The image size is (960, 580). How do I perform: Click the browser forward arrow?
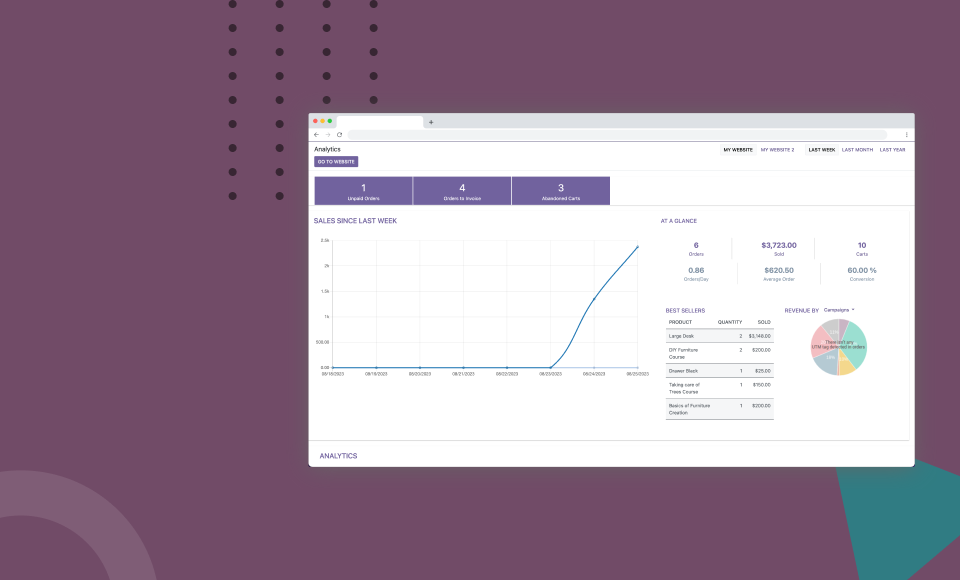(328, 134)
